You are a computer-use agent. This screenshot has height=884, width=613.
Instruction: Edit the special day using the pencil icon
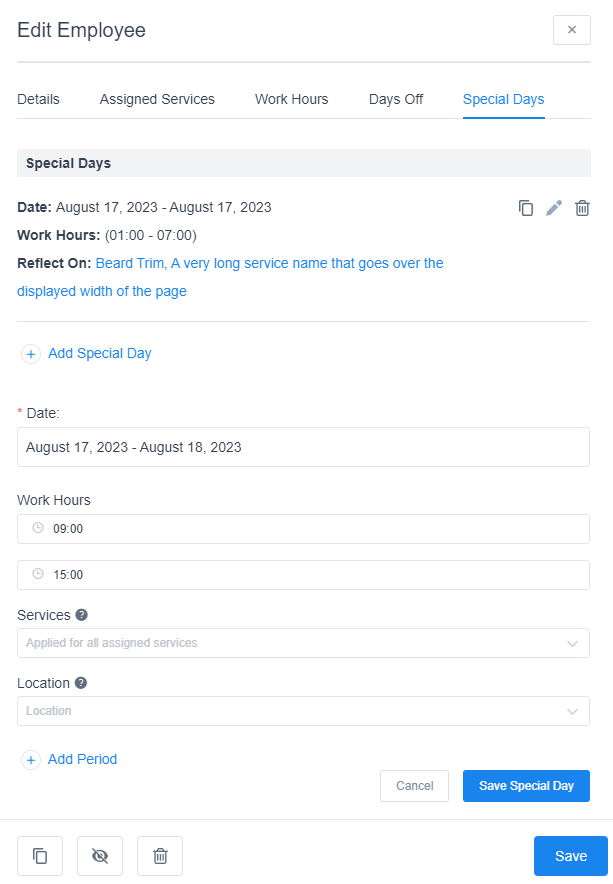tap(554, 208)
